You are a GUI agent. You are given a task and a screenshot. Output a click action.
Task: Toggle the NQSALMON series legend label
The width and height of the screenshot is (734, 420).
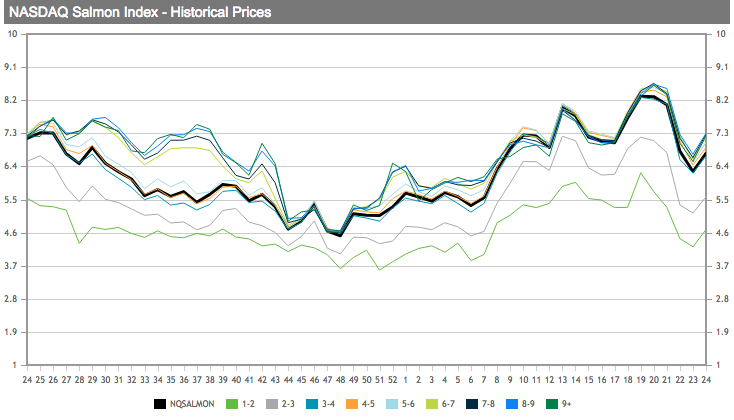click(192, 404)
